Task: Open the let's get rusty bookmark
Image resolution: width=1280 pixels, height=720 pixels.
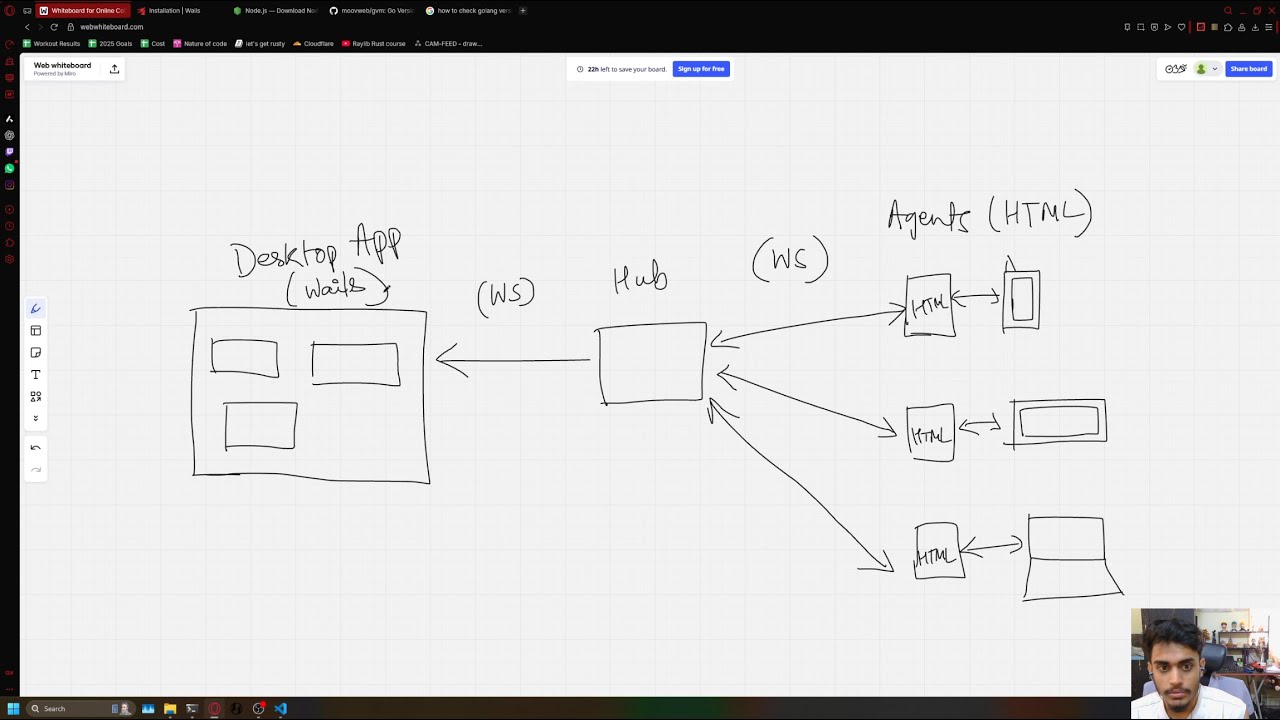Action: pyautogui.click(x=260, y=44)
